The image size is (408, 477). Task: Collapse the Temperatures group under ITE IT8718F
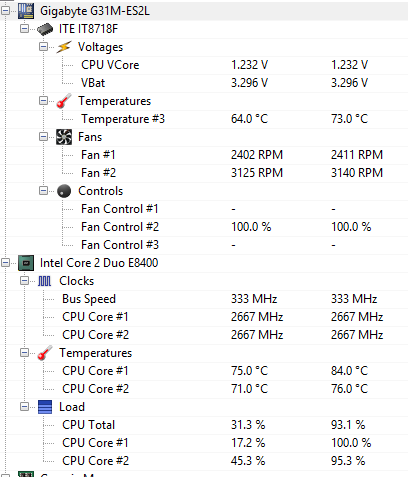[x=43, y=101]
